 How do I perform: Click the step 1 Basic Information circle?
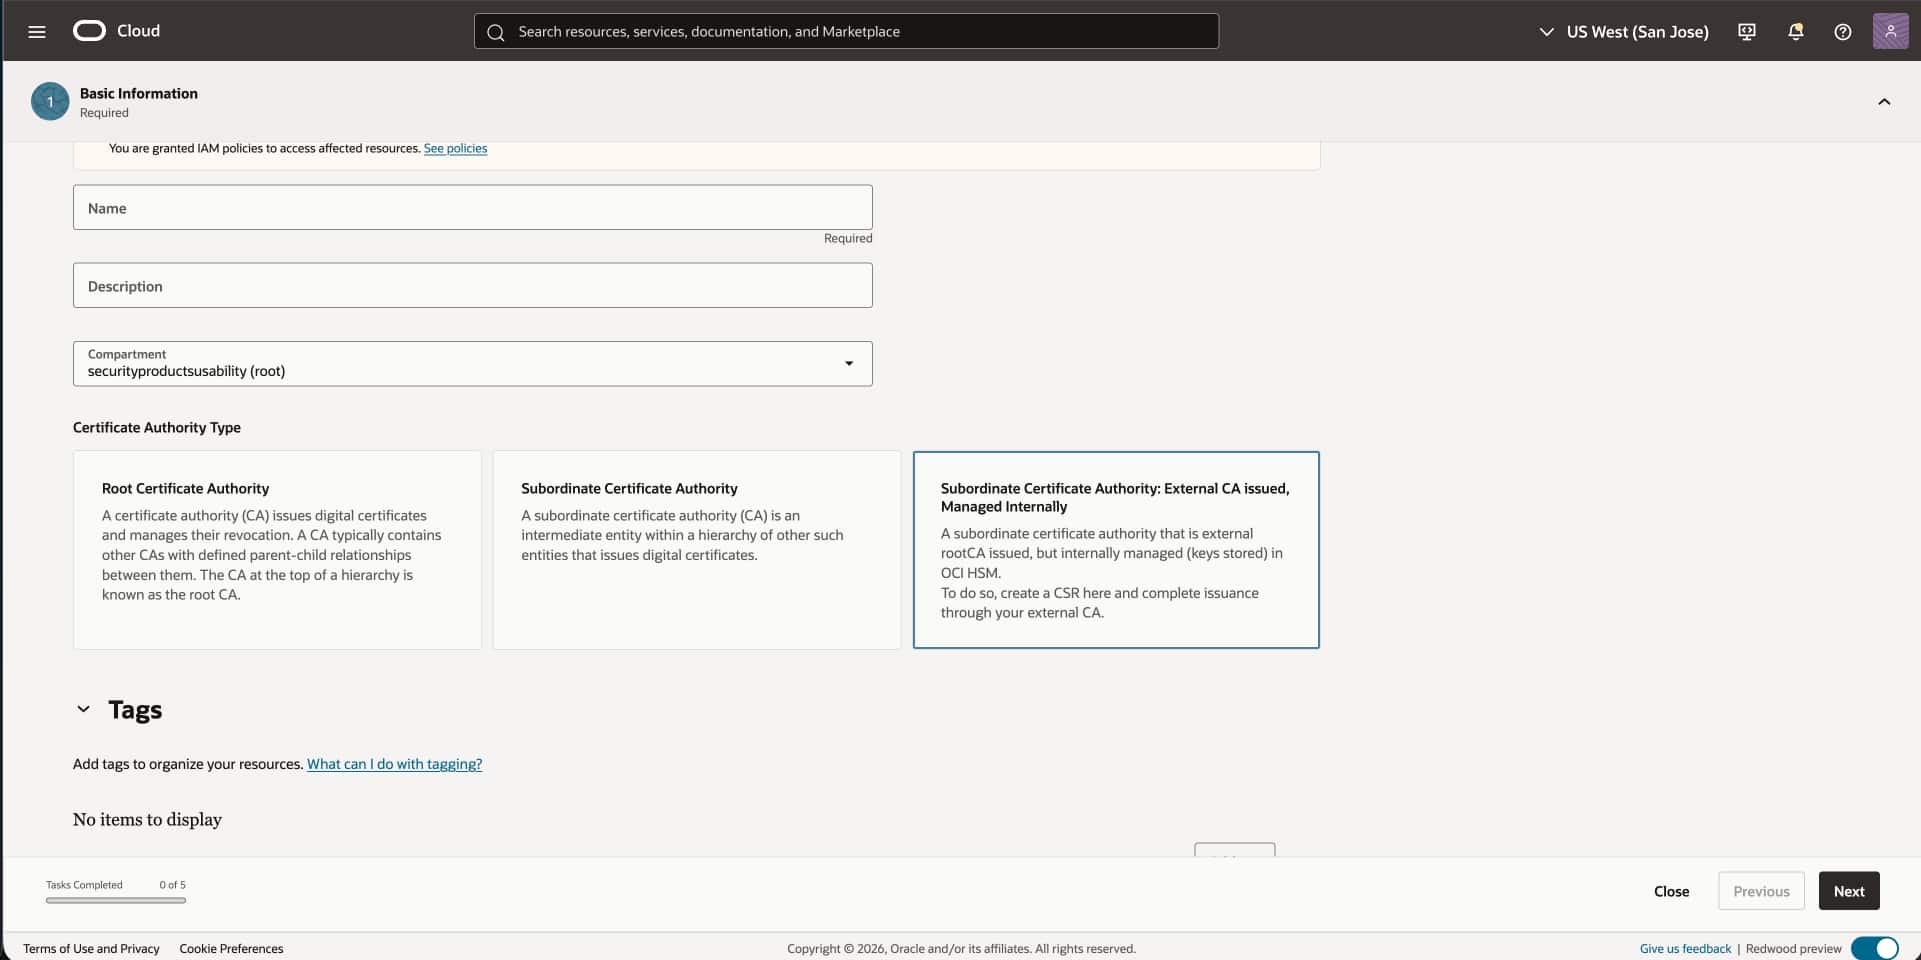click(x=49, y=101)
